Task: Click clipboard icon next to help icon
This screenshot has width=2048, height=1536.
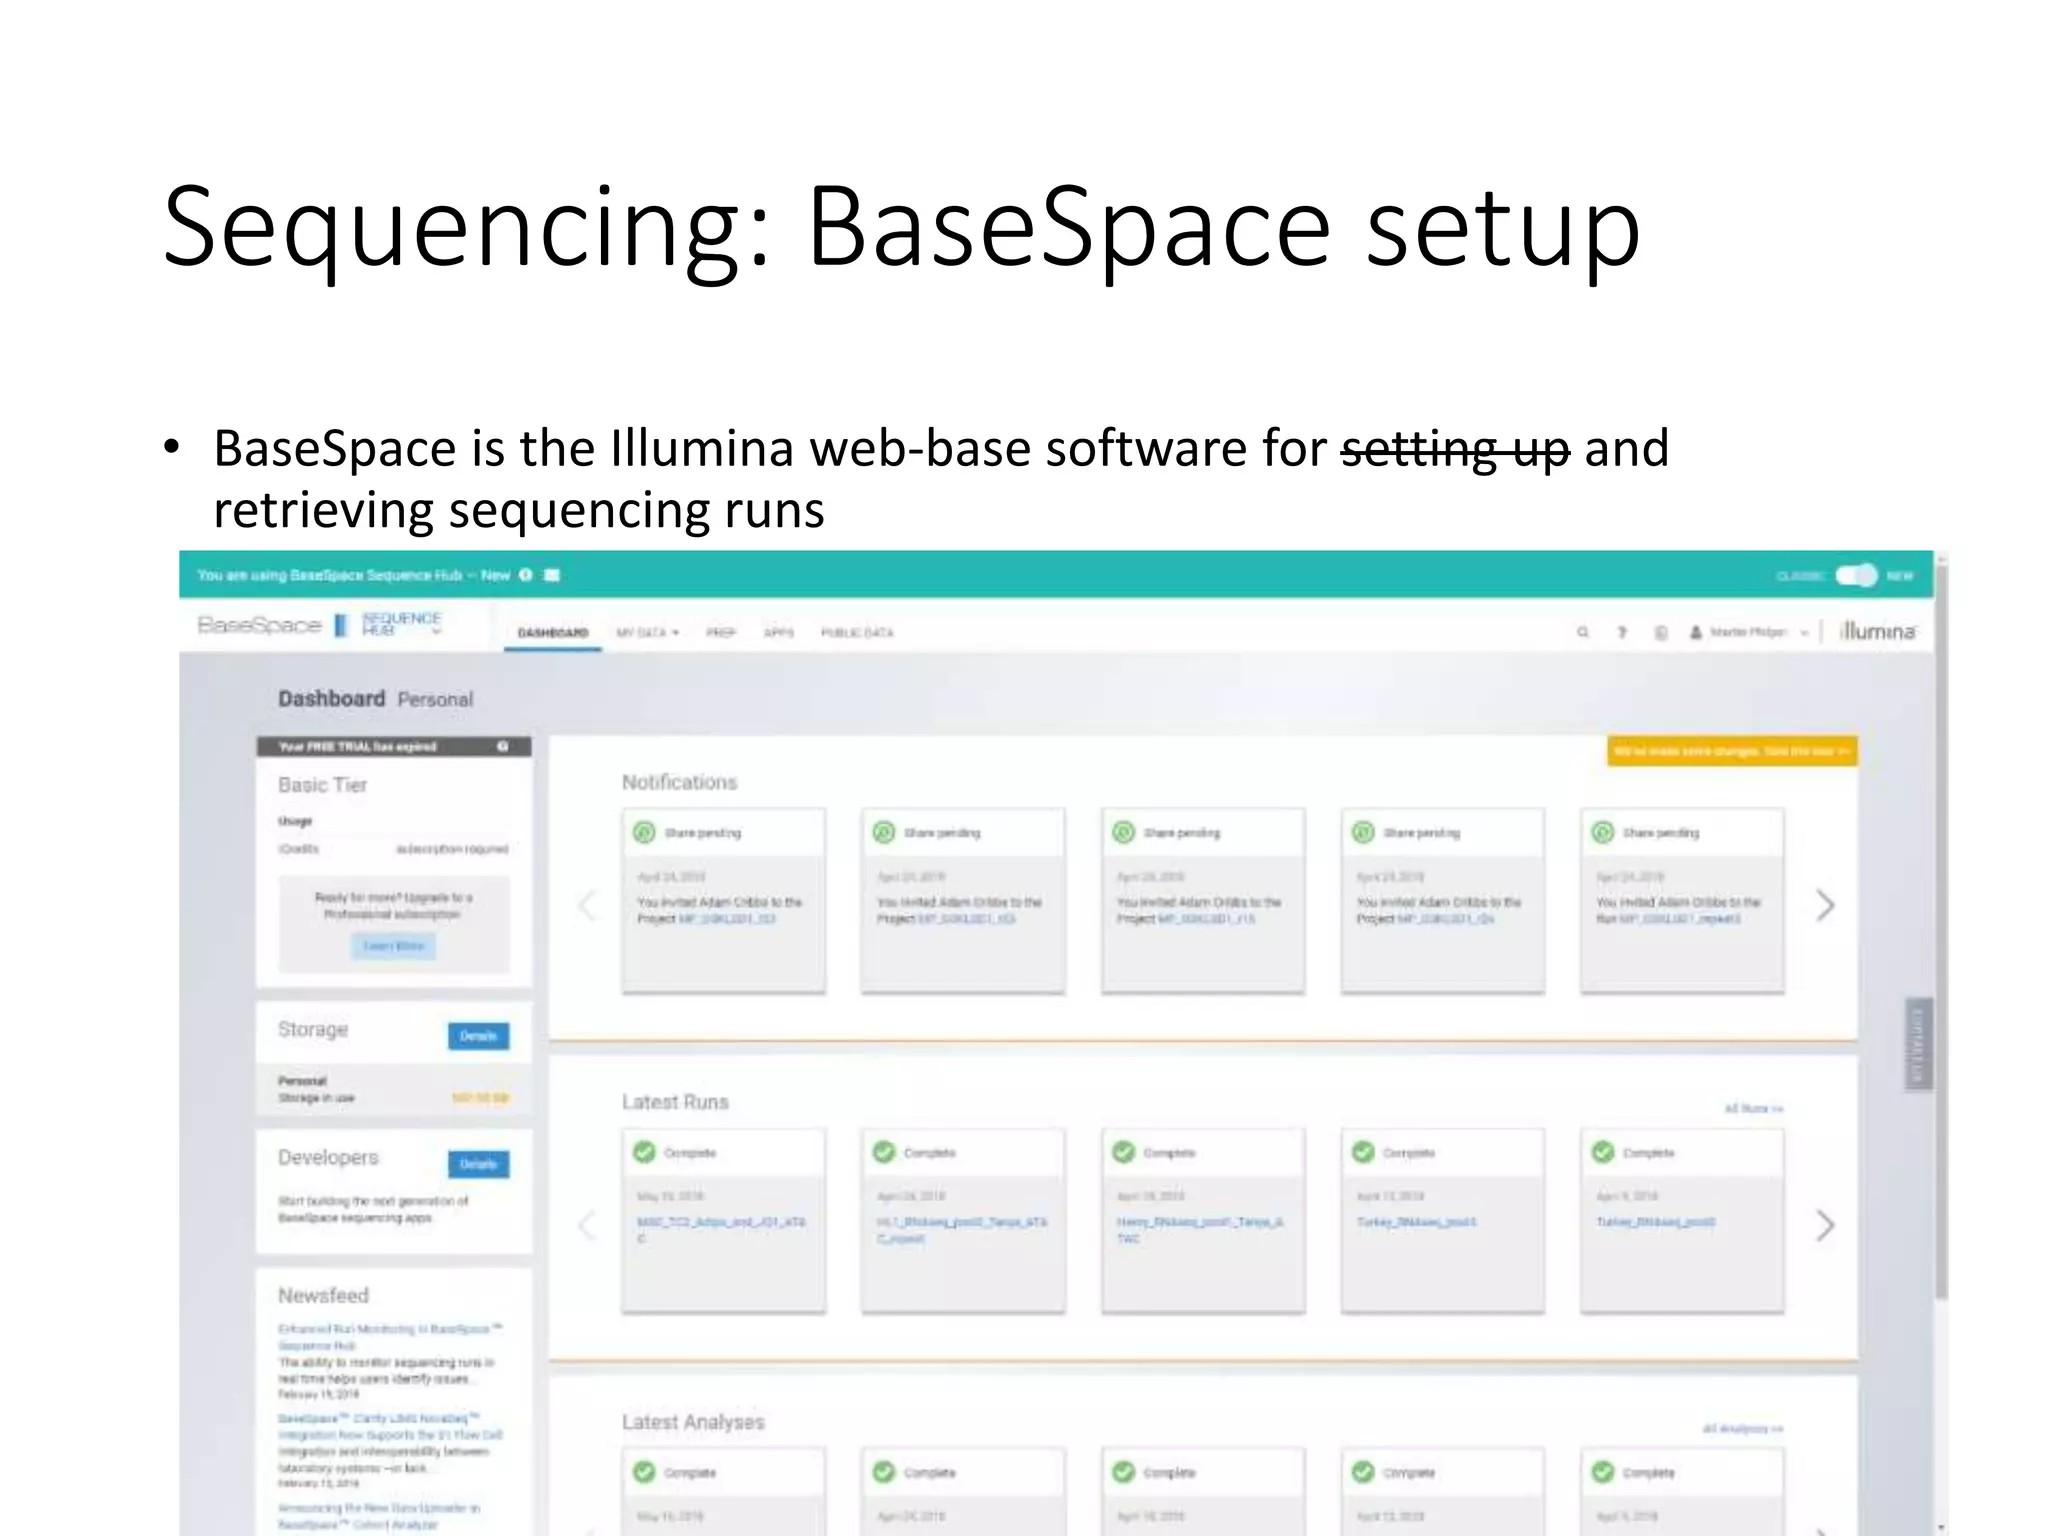Action: (1660, 632)
